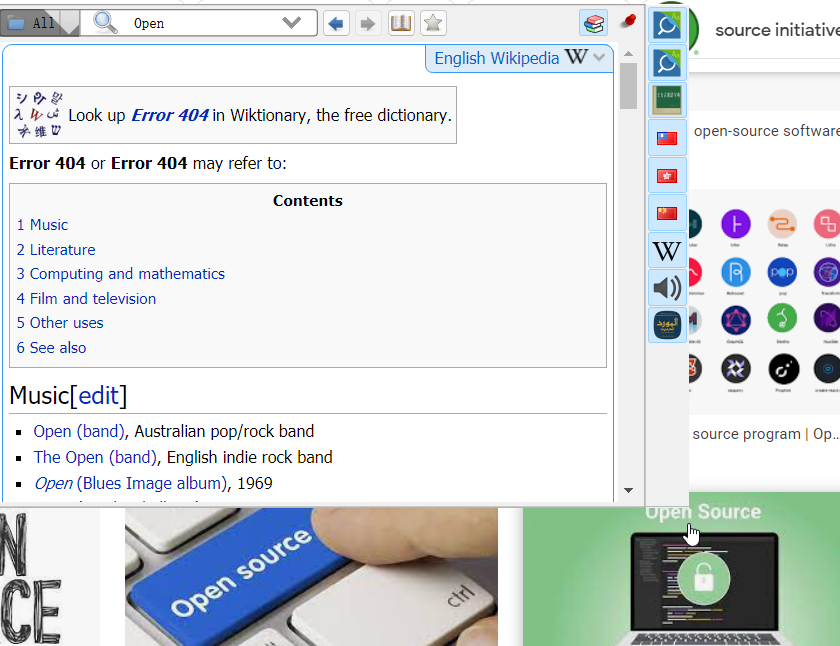Toggle the second magnifier dictionary above the blackboard icon
The width and height of the screenshot is (840, 646).
tap(667, 63)
